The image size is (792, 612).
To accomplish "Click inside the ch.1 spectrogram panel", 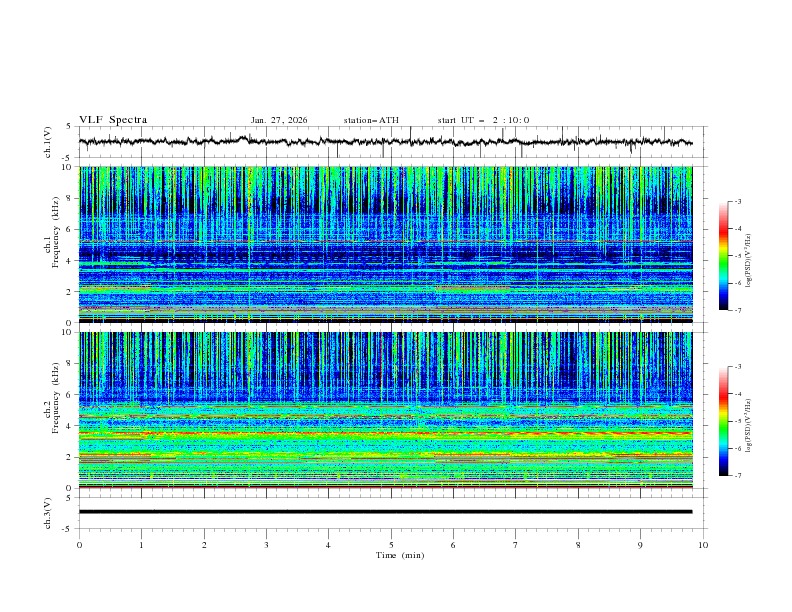I will click(x=385, y=244).
